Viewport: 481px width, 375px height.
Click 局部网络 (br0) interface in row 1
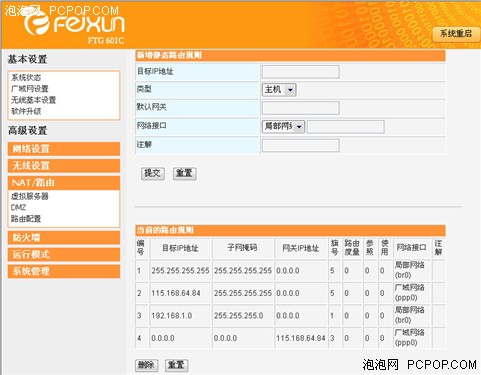[410, 270]
